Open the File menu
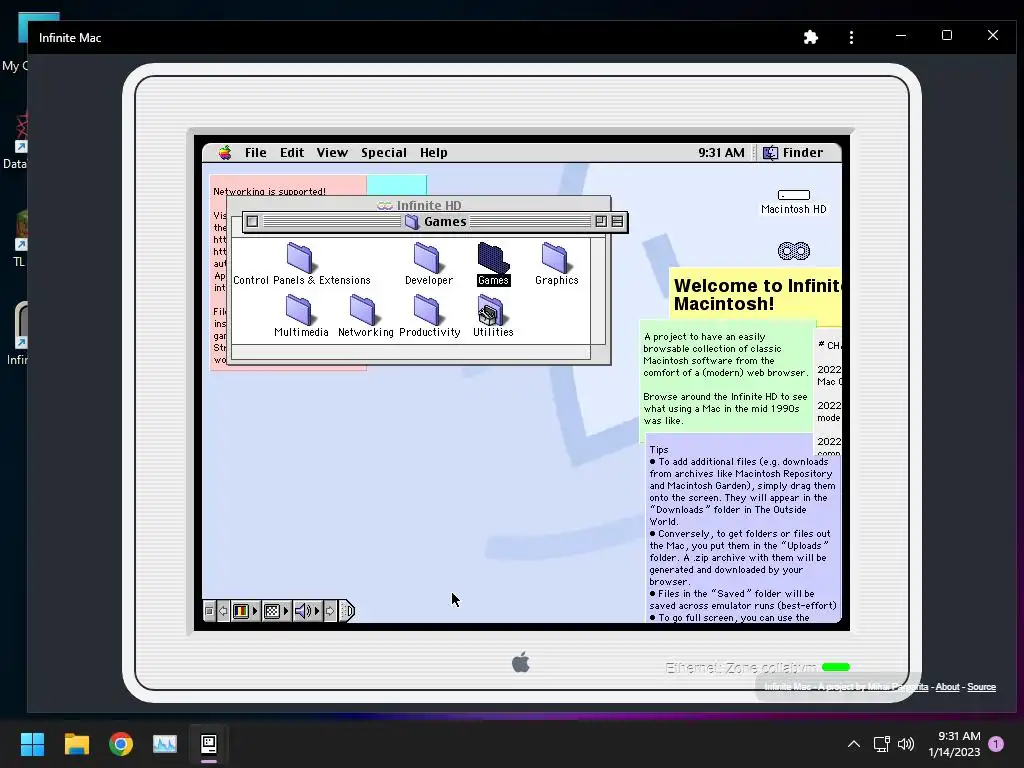 (x=255, y=153)
